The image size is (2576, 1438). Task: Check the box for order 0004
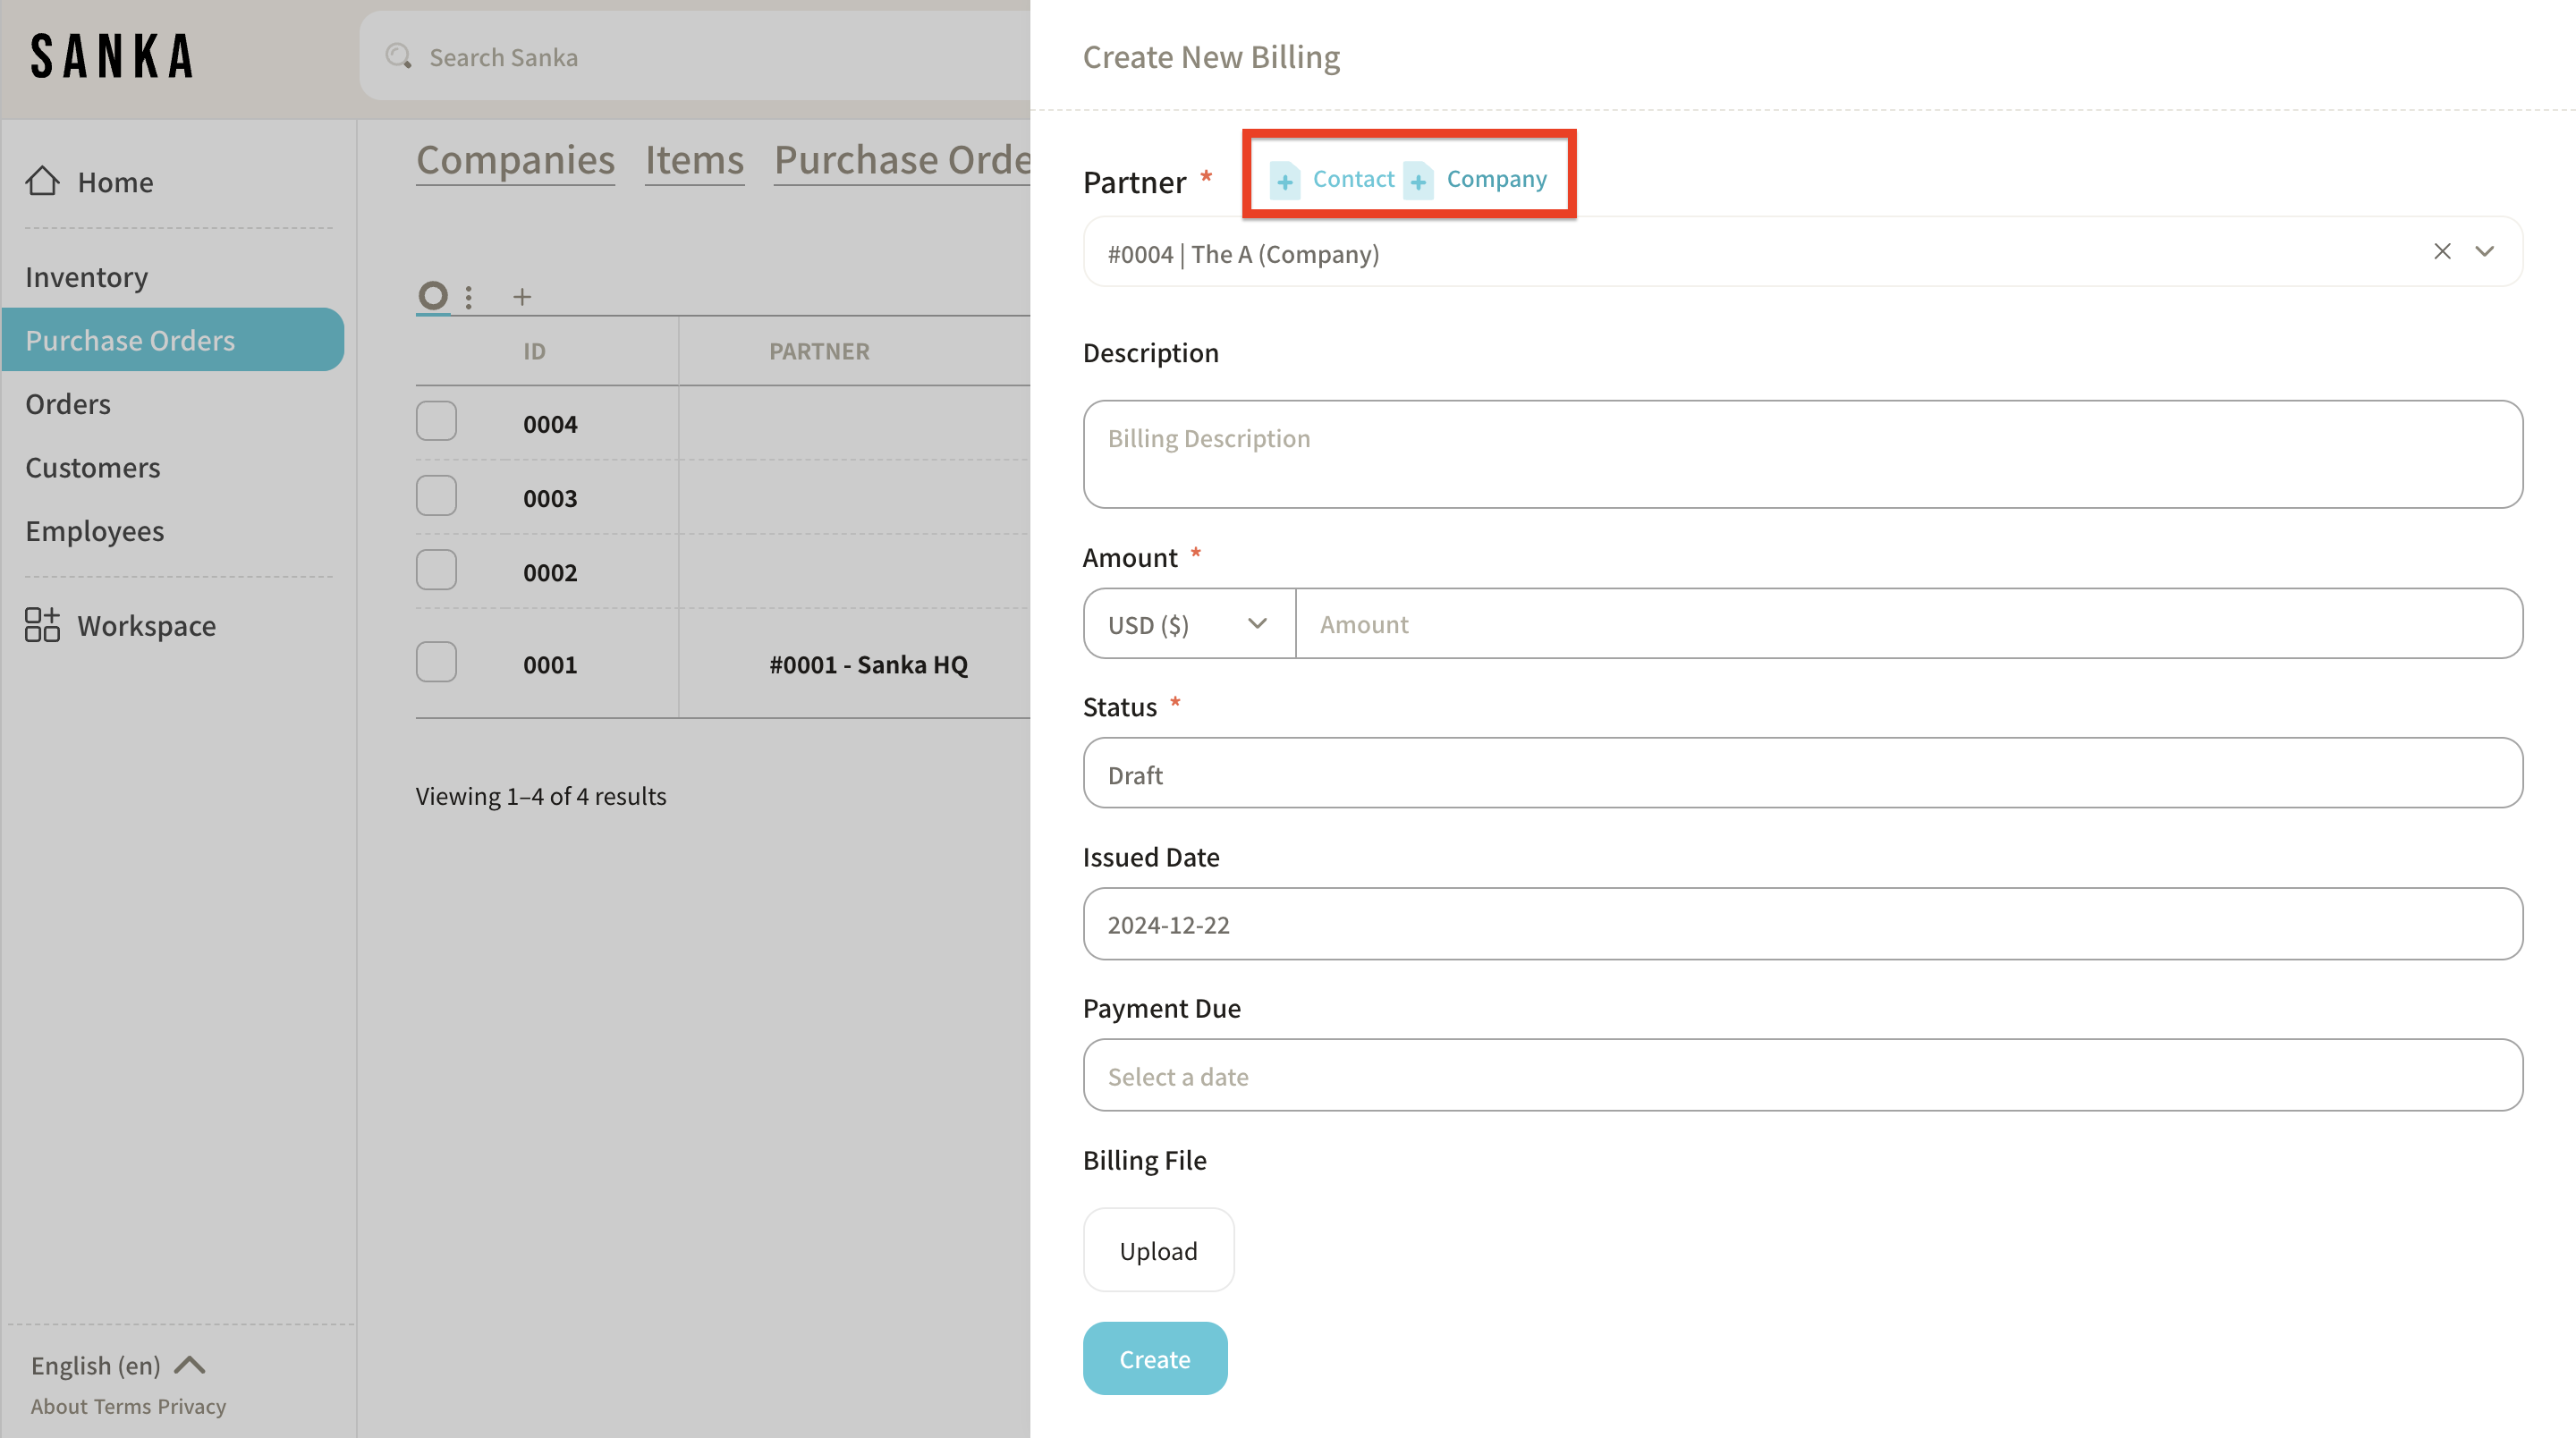click(x=436, y=422)
